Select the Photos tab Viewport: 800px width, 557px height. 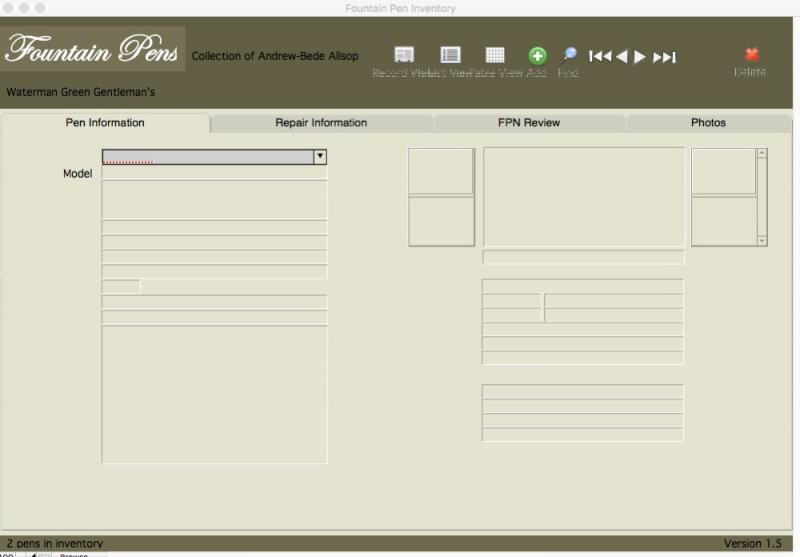(x=708, y=123)
